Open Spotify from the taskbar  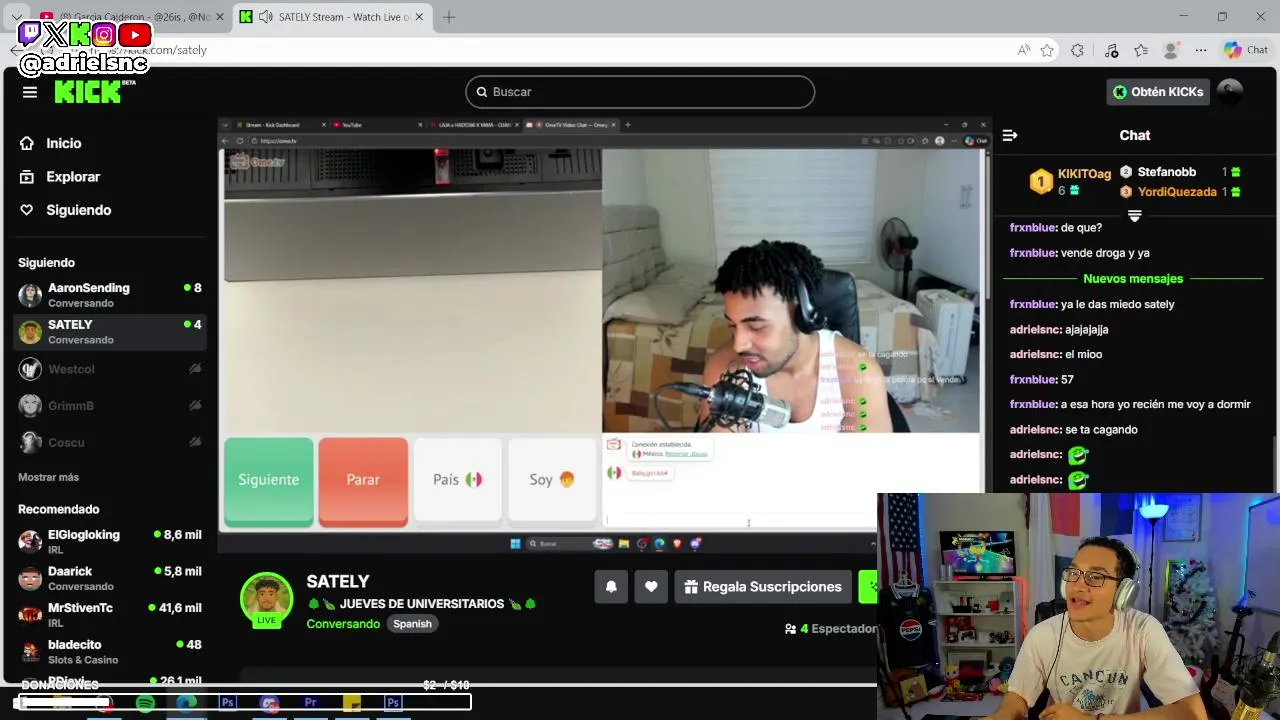[145, 703]
